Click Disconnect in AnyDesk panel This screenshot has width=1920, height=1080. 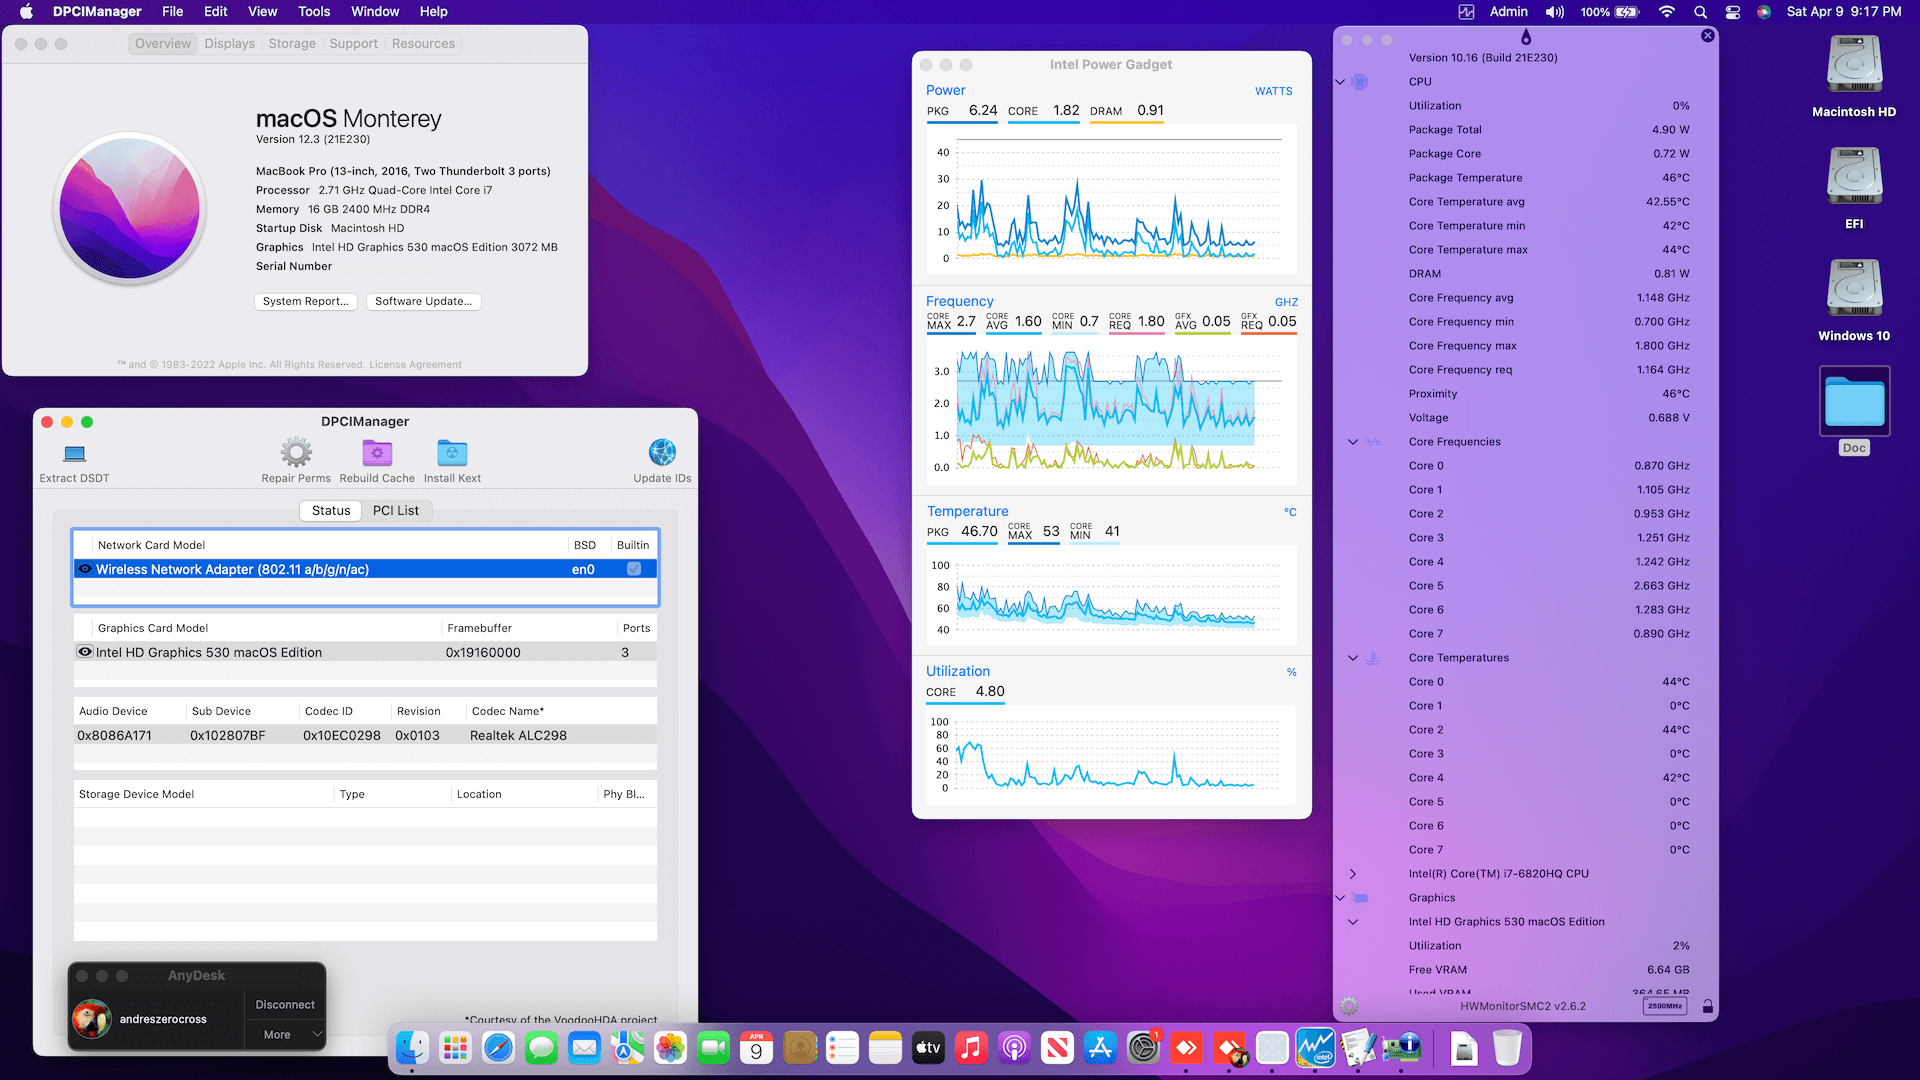tap(285, 1005)
